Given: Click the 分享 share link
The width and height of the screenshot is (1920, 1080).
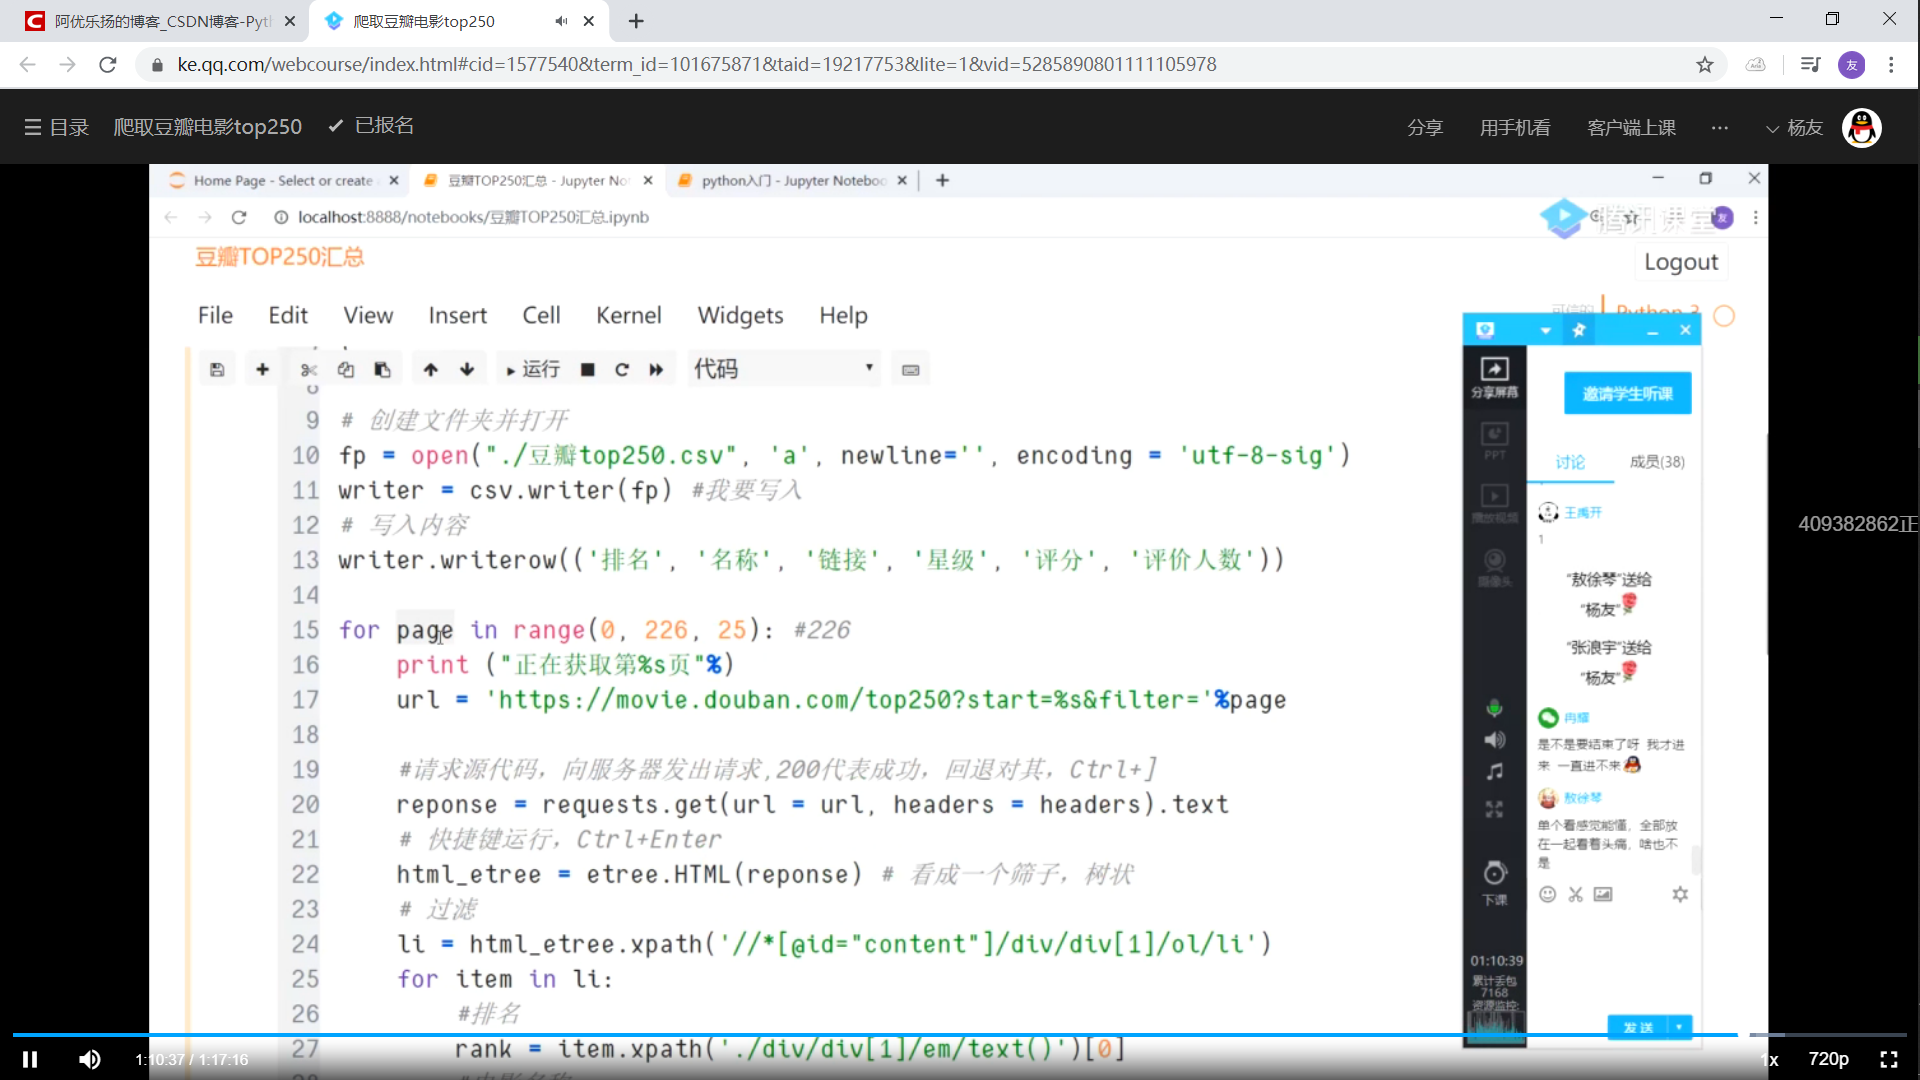Looking at the screenshot, I should (x=1424, y=128).
